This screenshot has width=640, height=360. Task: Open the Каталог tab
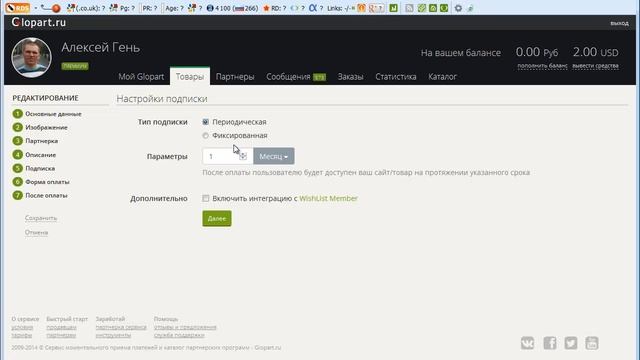442,77
